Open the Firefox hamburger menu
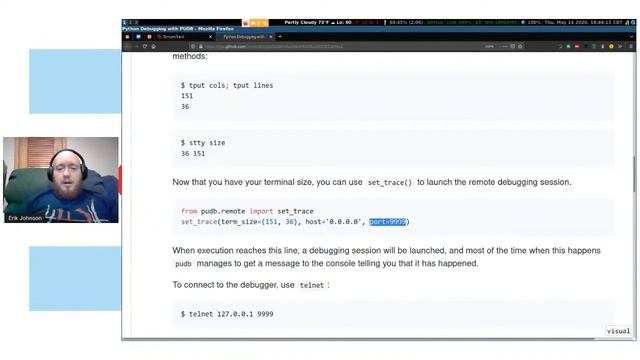Image resolution: width=640 pixels, height=360 pixels. point(631,47)
